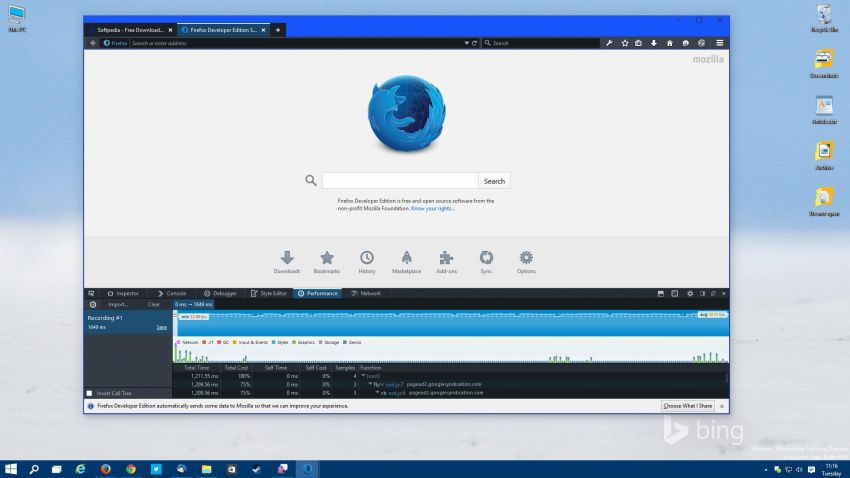Click the start page search input field

(x=399, y=181)
